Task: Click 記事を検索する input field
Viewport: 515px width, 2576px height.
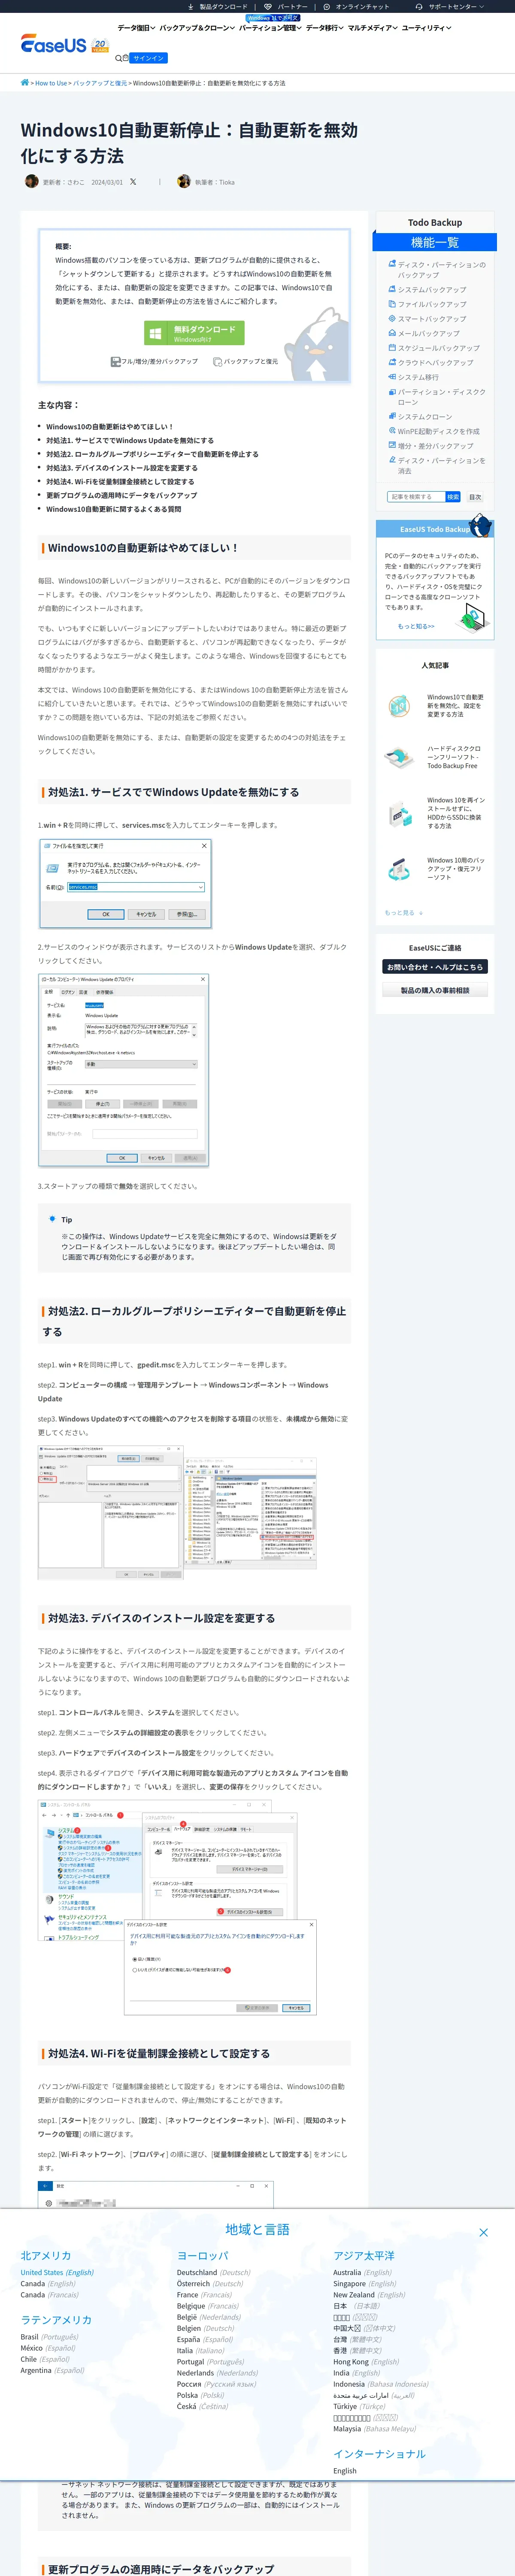Action: pos(416,497)
